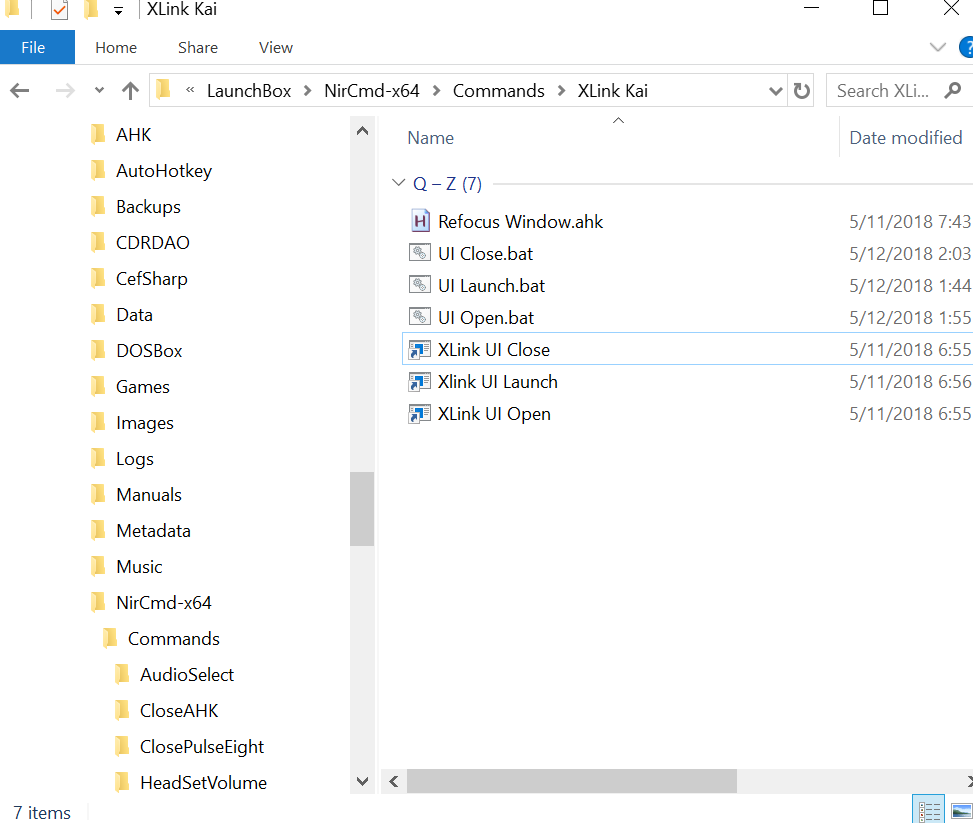Image resolution: width=973 pixels, height=823 pixels.
Task: Click in the Search XLink Kai box
Action: (882, 91)
